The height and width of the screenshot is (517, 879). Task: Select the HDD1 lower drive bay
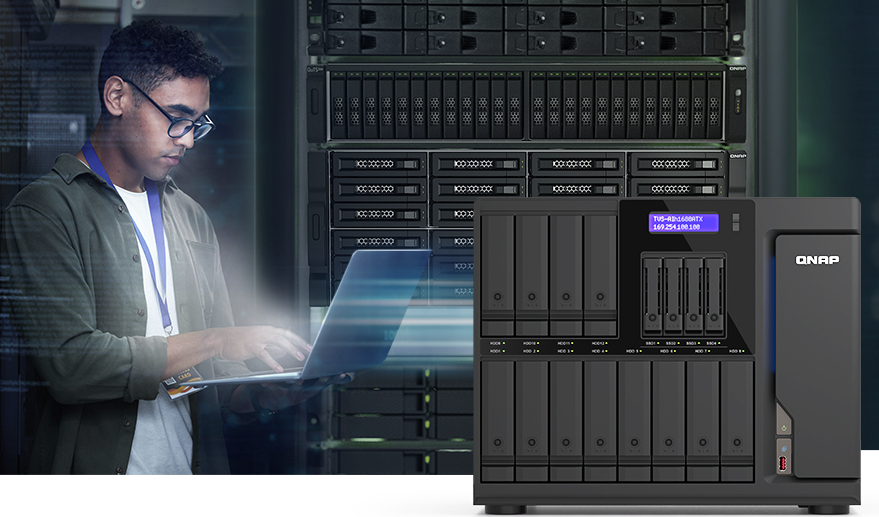(498, 421)
